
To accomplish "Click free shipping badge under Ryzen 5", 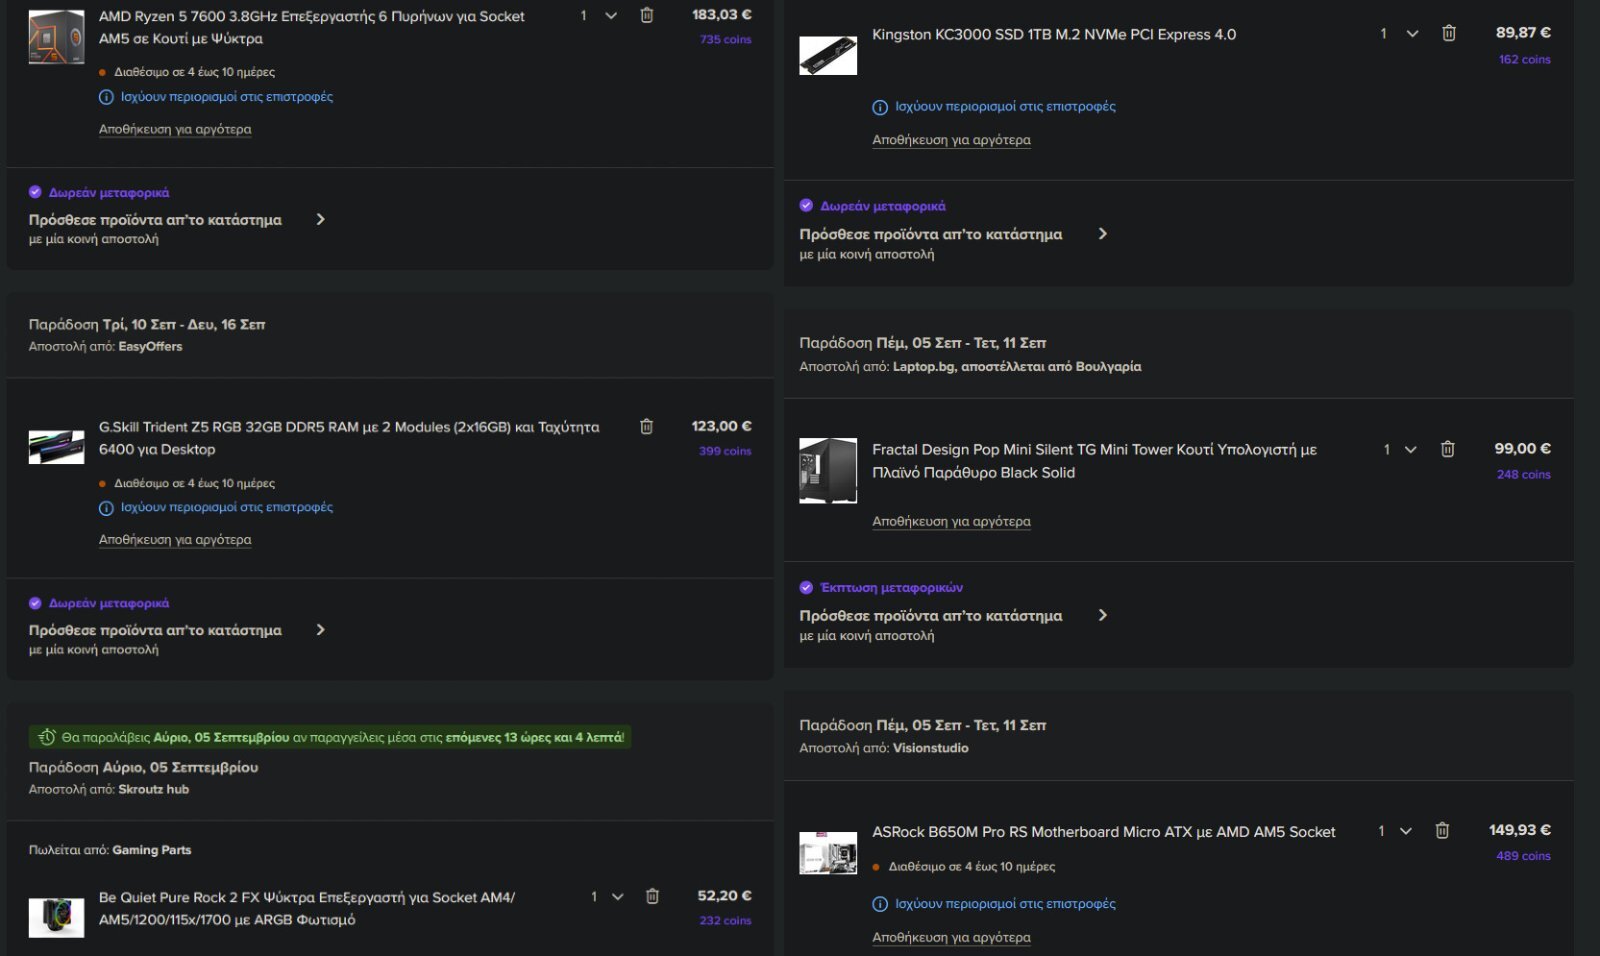I will (99, 193).
